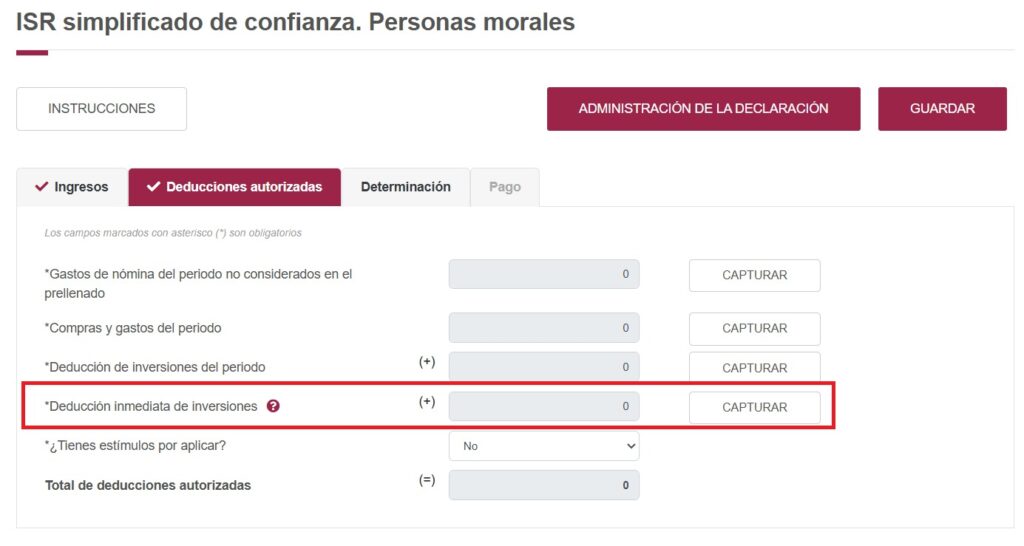Click the checkmark on Deducciones autorizadas tab
This screenshot has height=546, width=1024.
pos(153,187)
